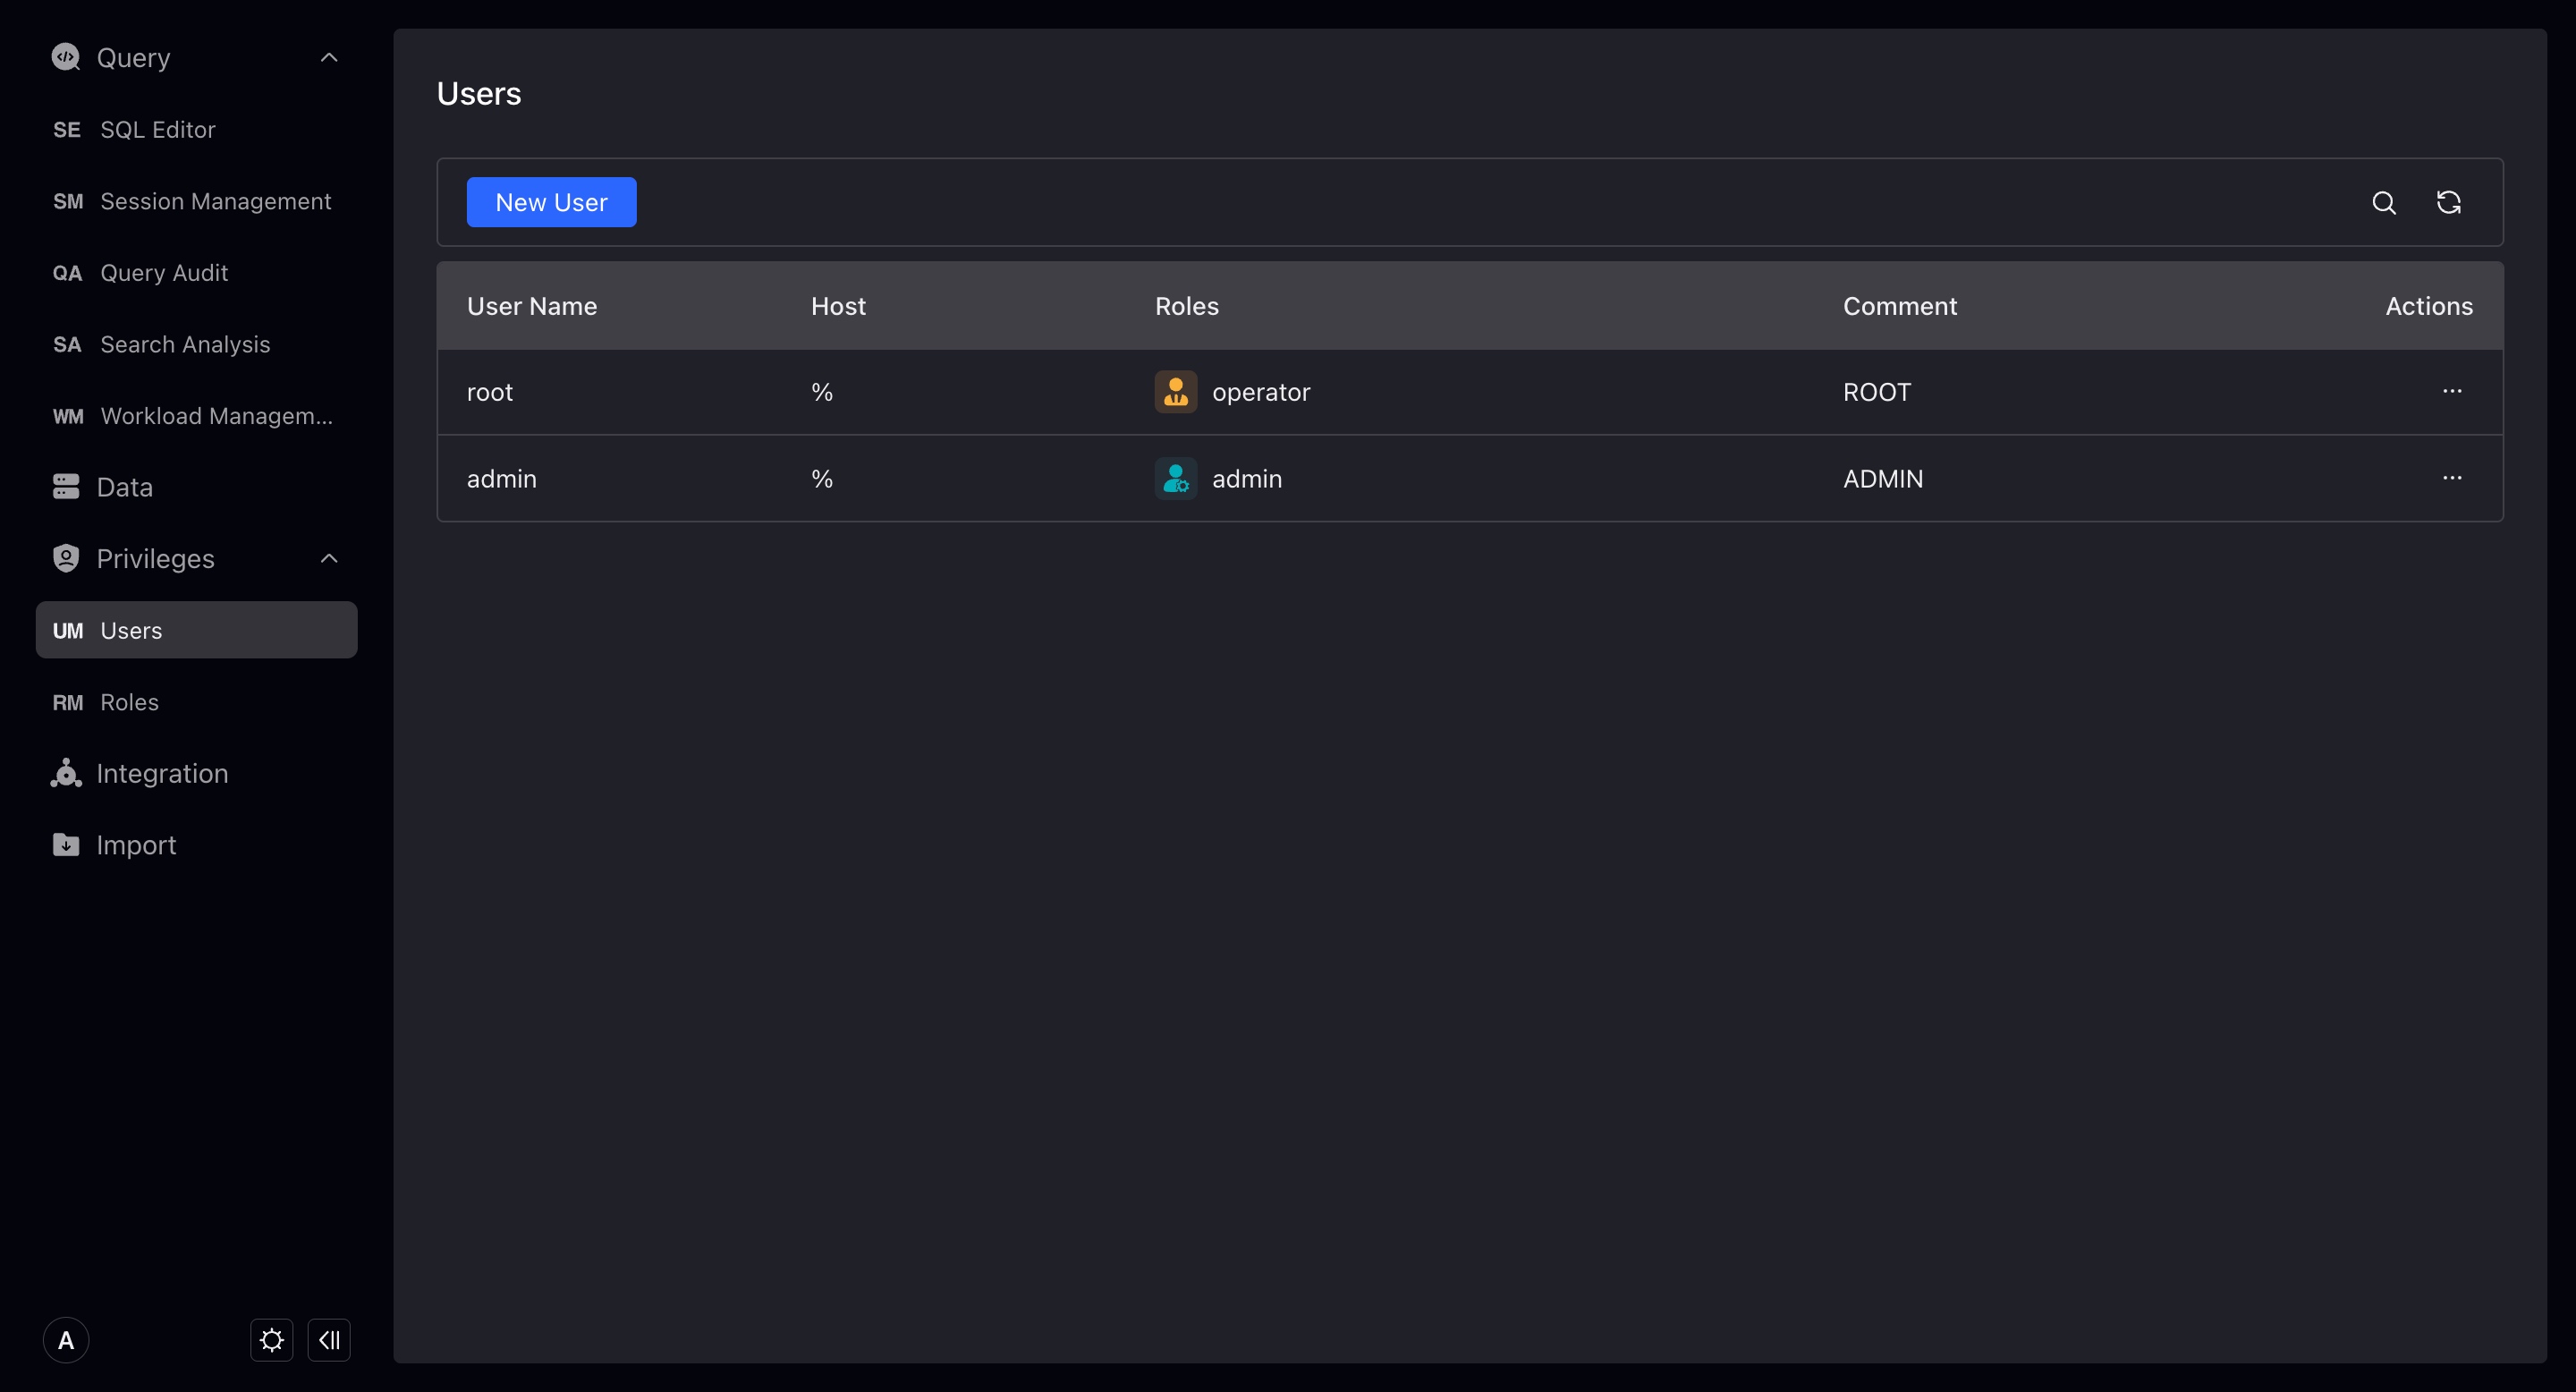The image size is (2576, 1392).
Task: Go to SQL Editor
Action: coord(157,130)
